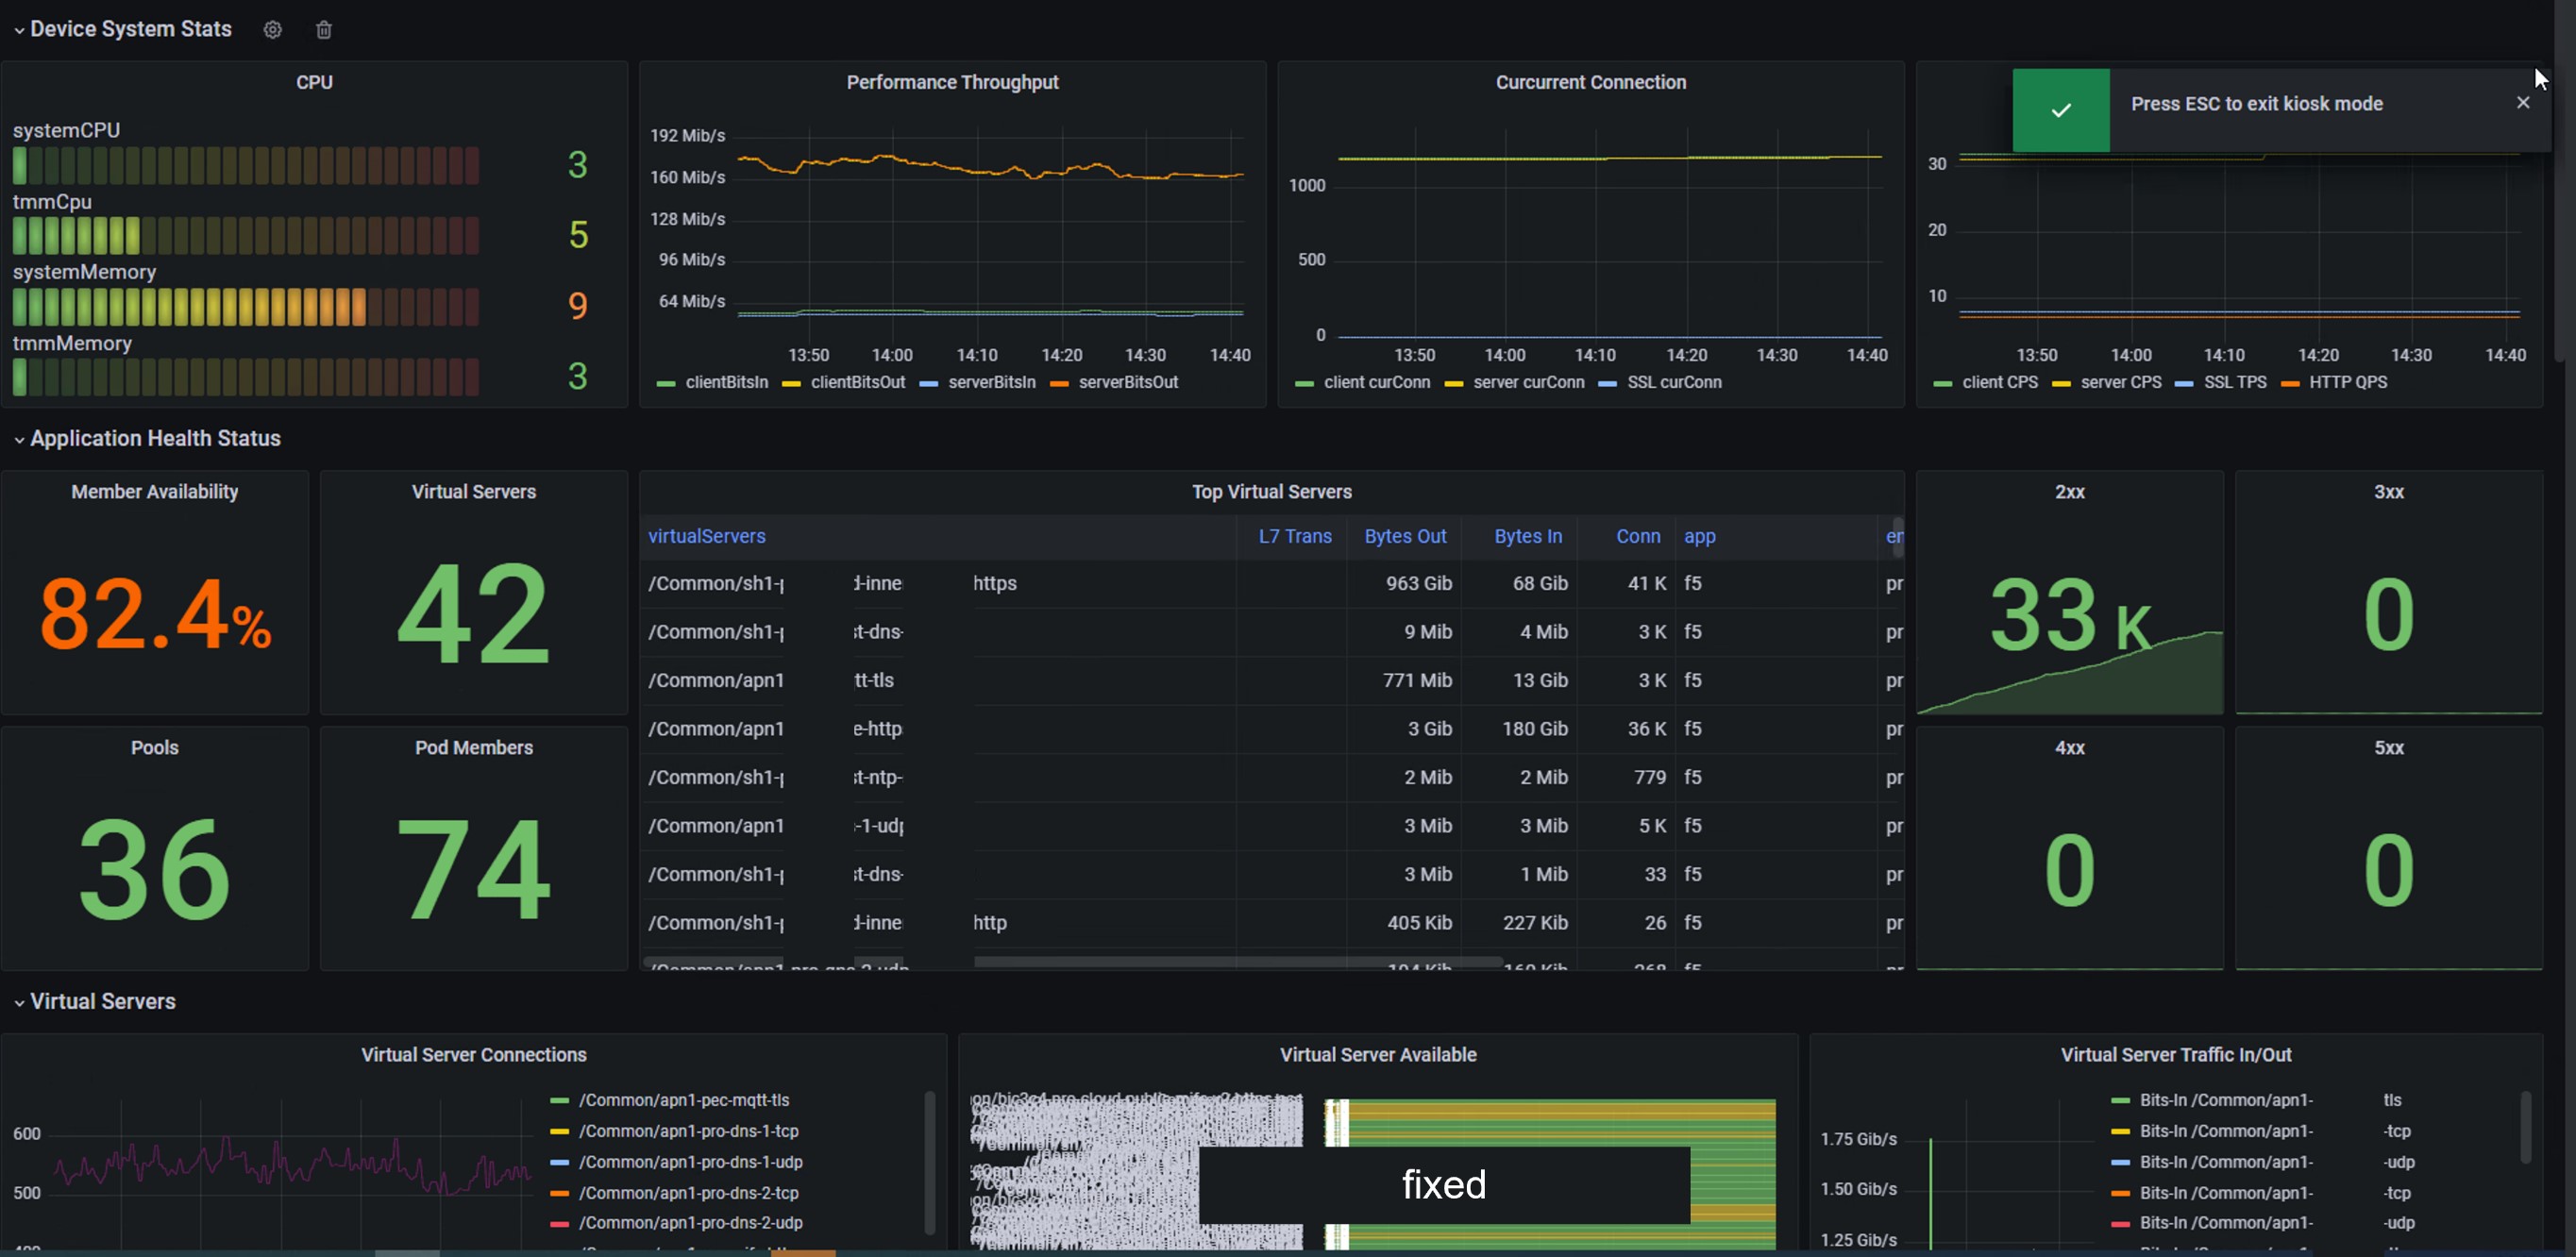Click green checkmark on kiosk mode toast

(2060, 110)
